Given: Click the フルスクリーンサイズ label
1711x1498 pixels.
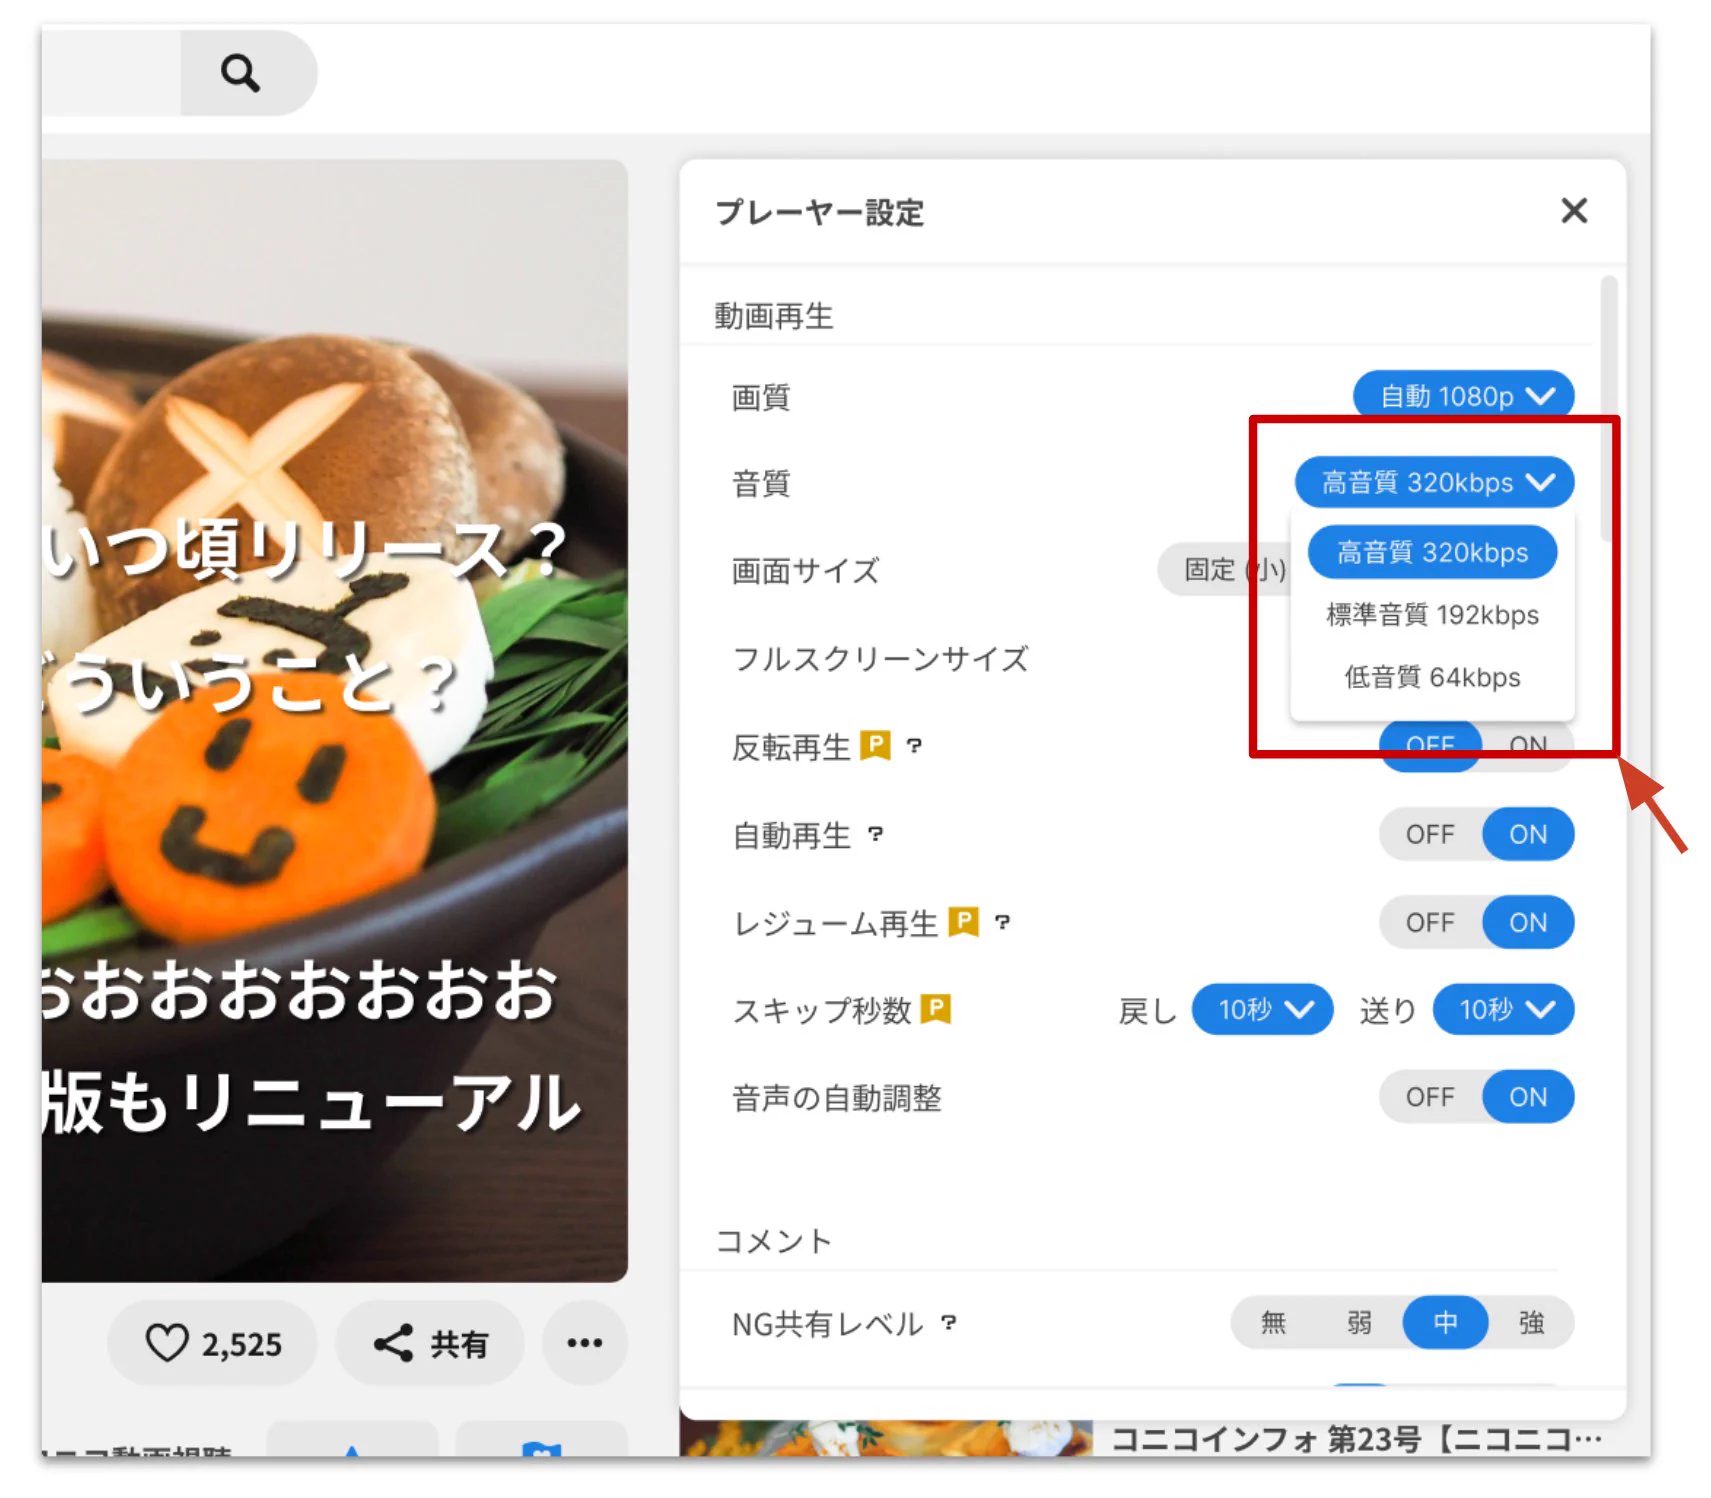Looking at the screenshot, I should point(880,659).
